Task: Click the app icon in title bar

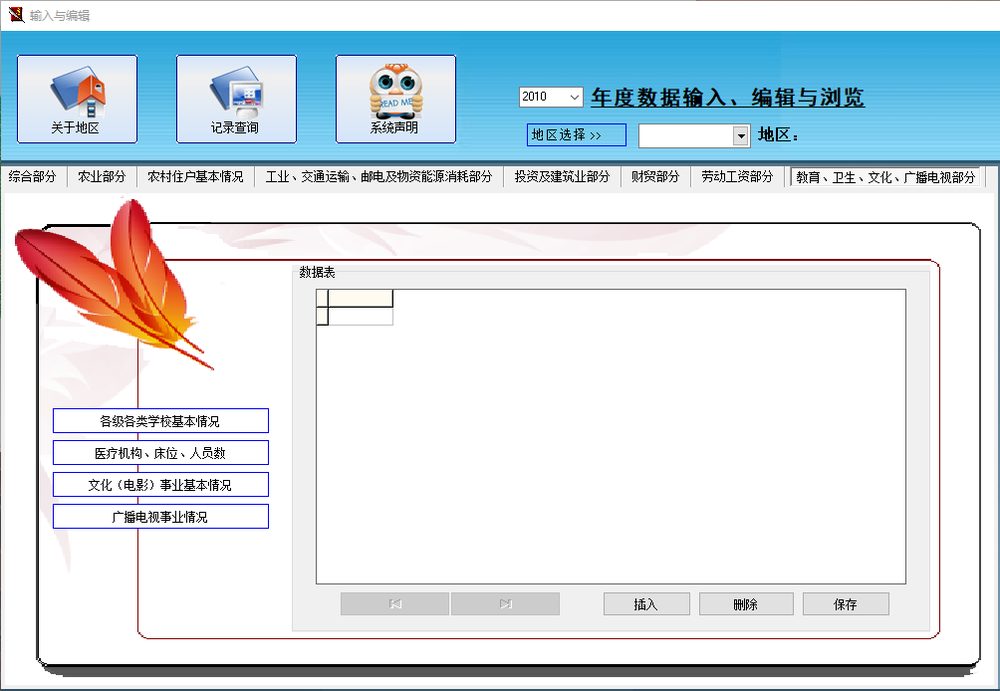Action: 16,14
